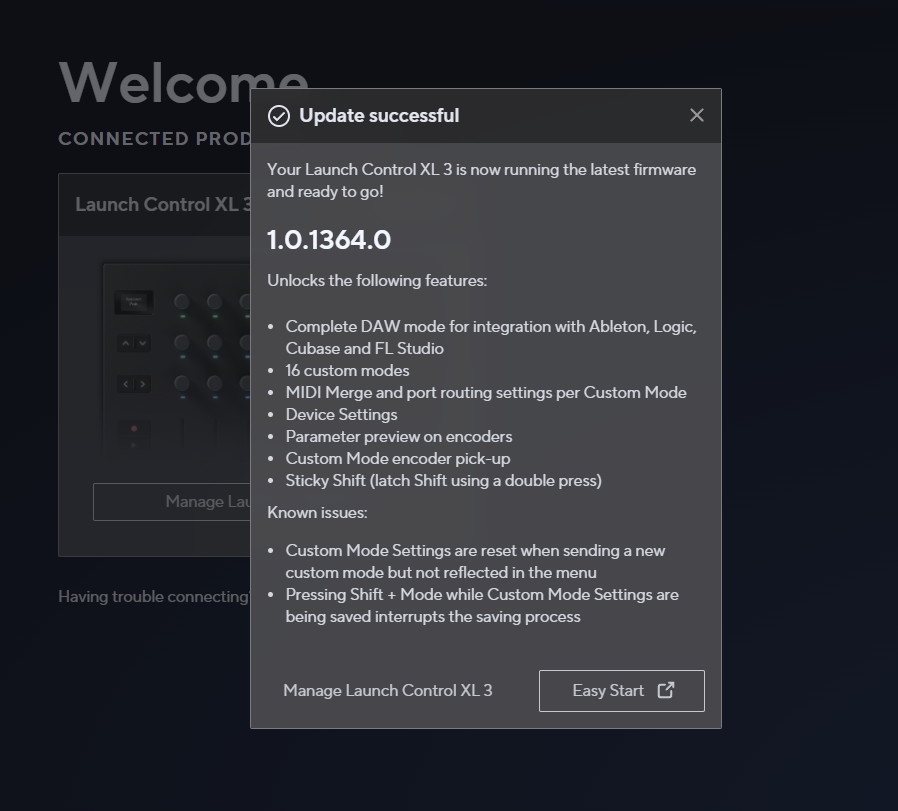Viewport: 898px width, 811px height.
Task: Click the 'Custom Mode Settings are reset' issue
Action: coord(475,561)
